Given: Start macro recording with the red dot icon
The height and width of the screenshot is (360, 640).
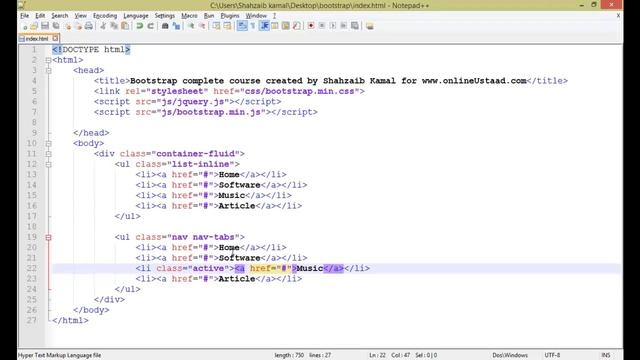Looking at the screenshot, I should click(311, 26).
